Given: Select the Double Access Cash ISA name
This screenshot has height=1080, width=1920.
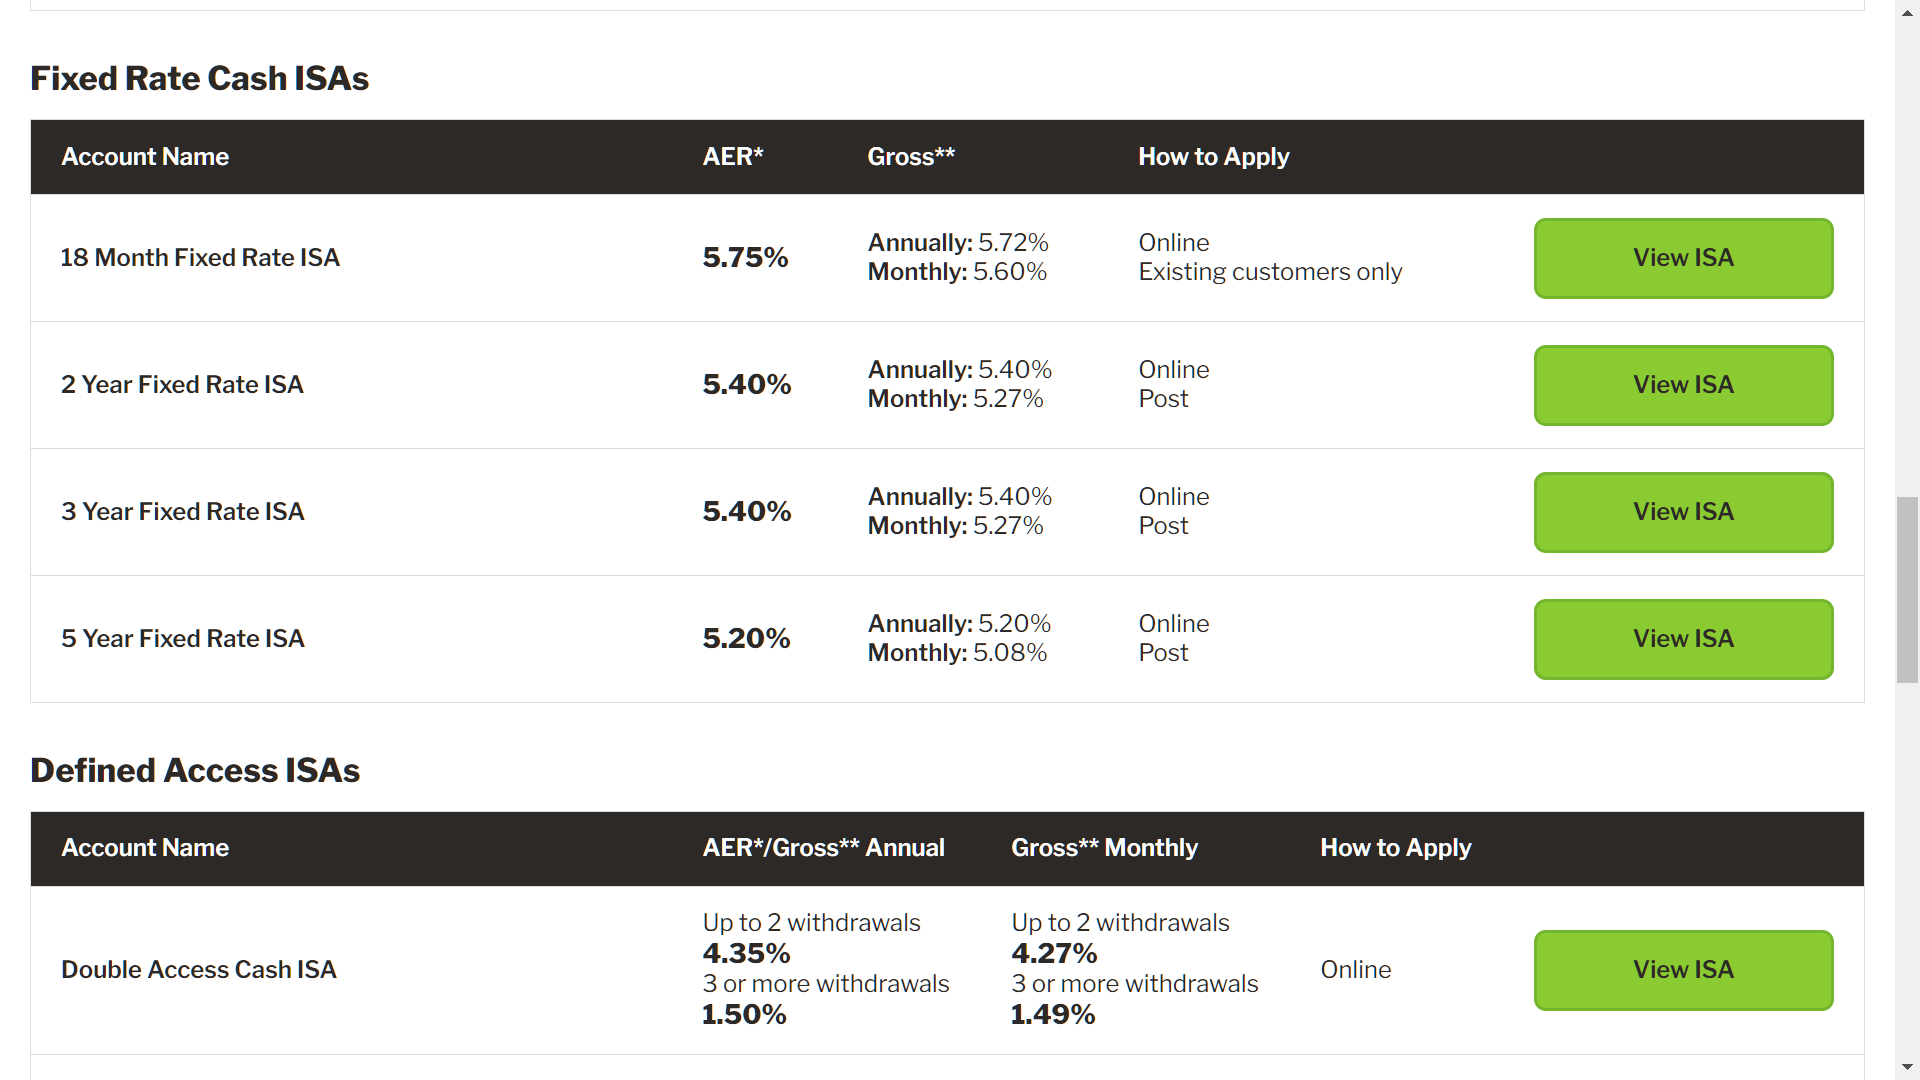Looking at the screenshot, I should coord(199,970).
